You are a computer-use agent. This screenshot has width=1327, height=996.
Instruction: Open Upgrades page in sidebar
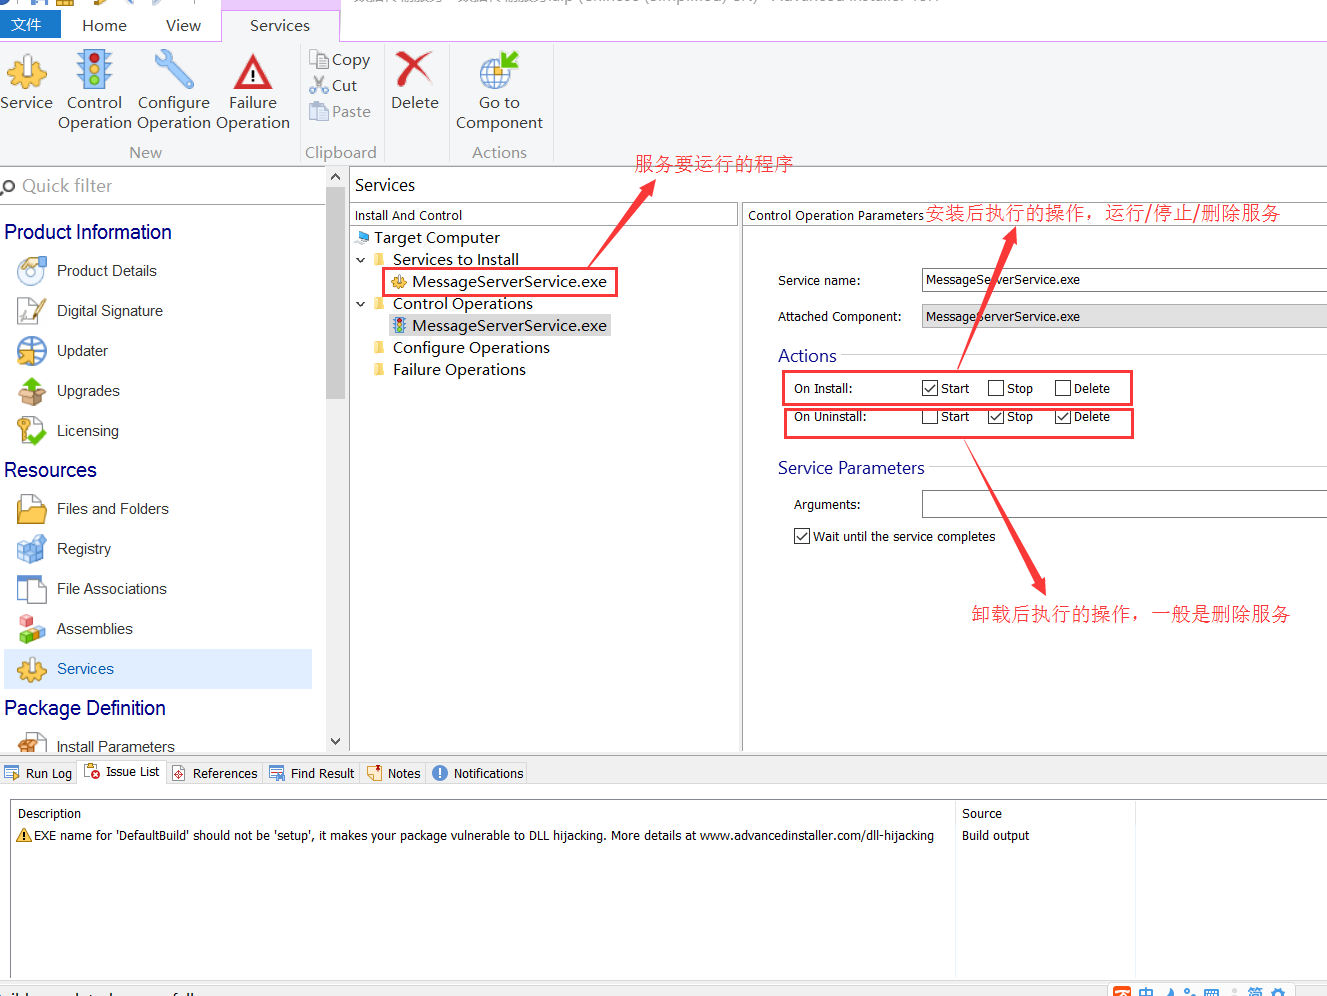pos(88,391)
